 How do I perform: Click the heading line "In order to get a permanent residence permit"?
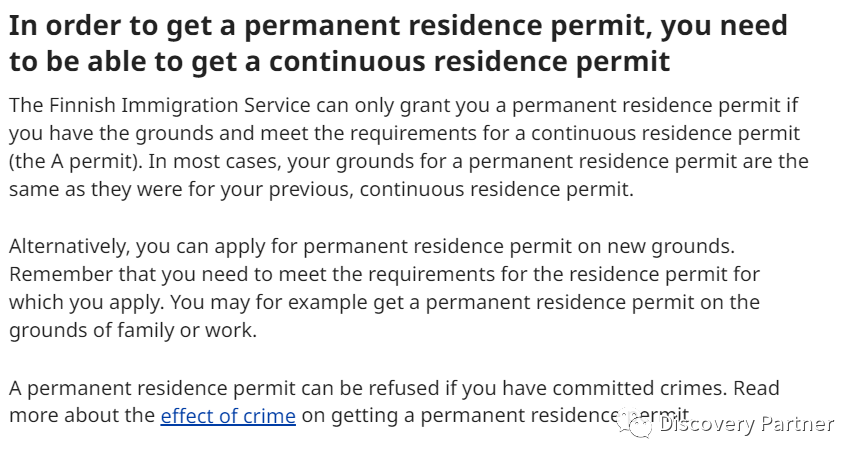pyautogui.click(x=331, y=26)
